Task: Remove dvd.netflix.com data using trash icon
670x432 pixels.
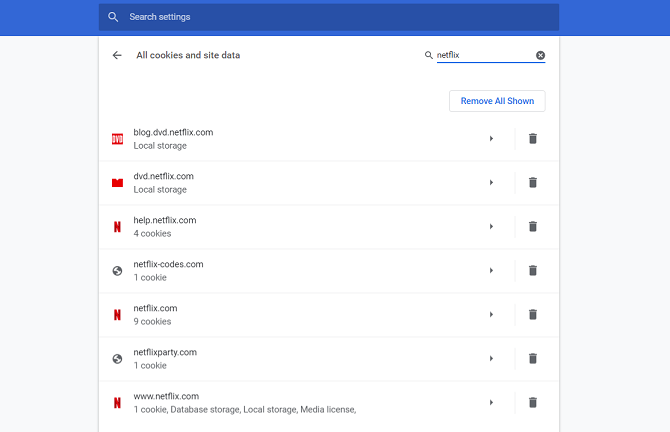Action: [532, 183]
